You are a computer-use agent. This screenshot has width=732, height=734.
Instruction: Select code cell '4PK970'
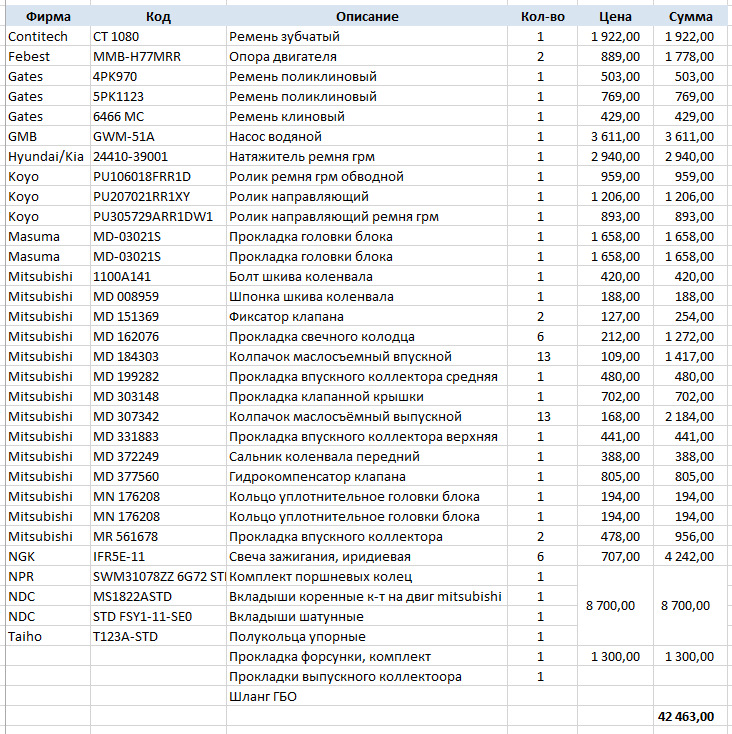[158, 76]
